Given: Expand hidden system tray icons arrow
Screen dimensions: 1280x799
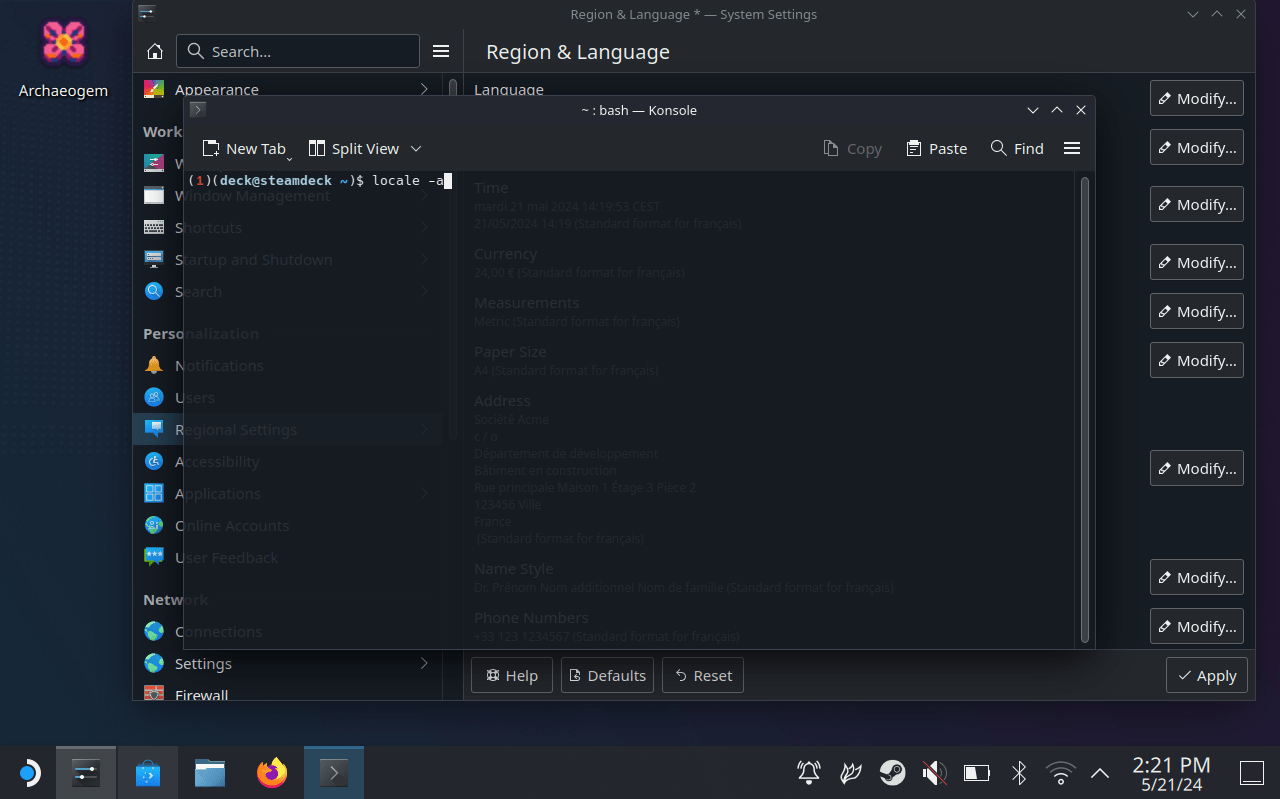Looking at the screenshot, I should (1100, 772).
